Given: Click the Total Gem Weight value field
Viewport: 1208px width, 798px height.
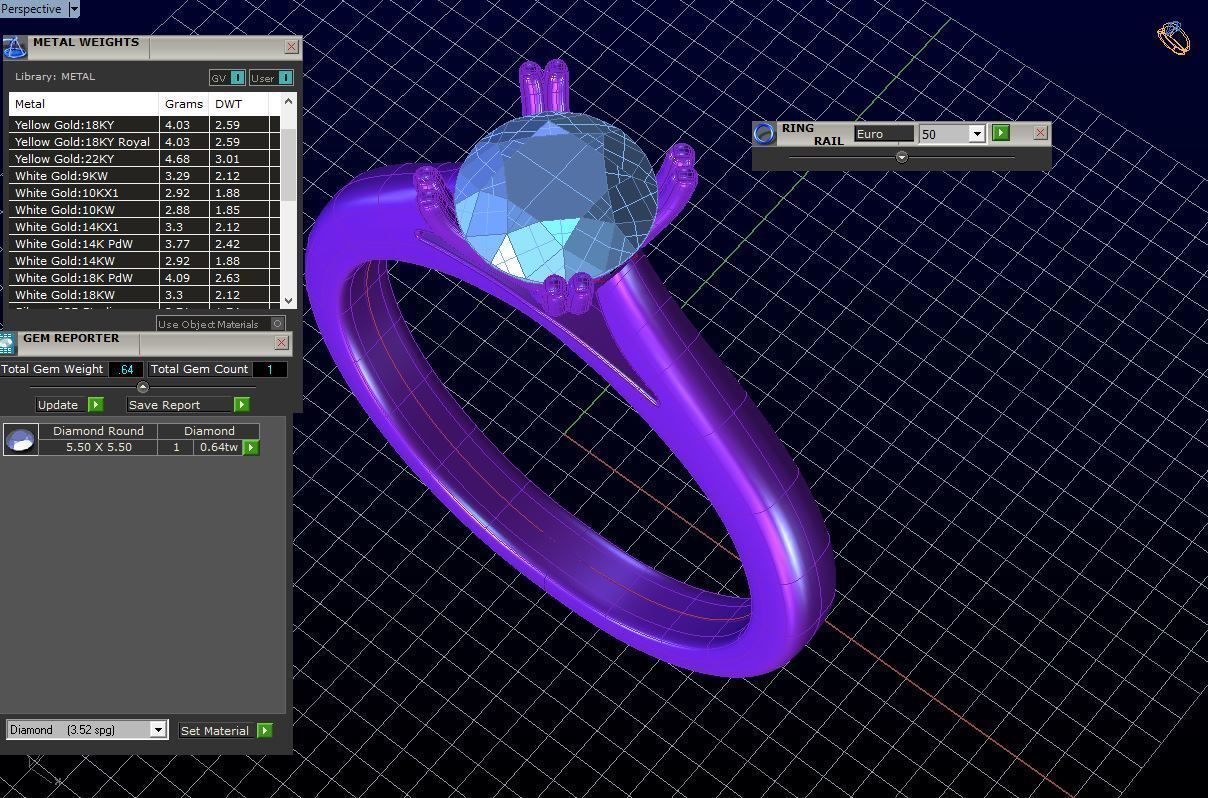Looking at the screenshot, I should tap(125, 369).
